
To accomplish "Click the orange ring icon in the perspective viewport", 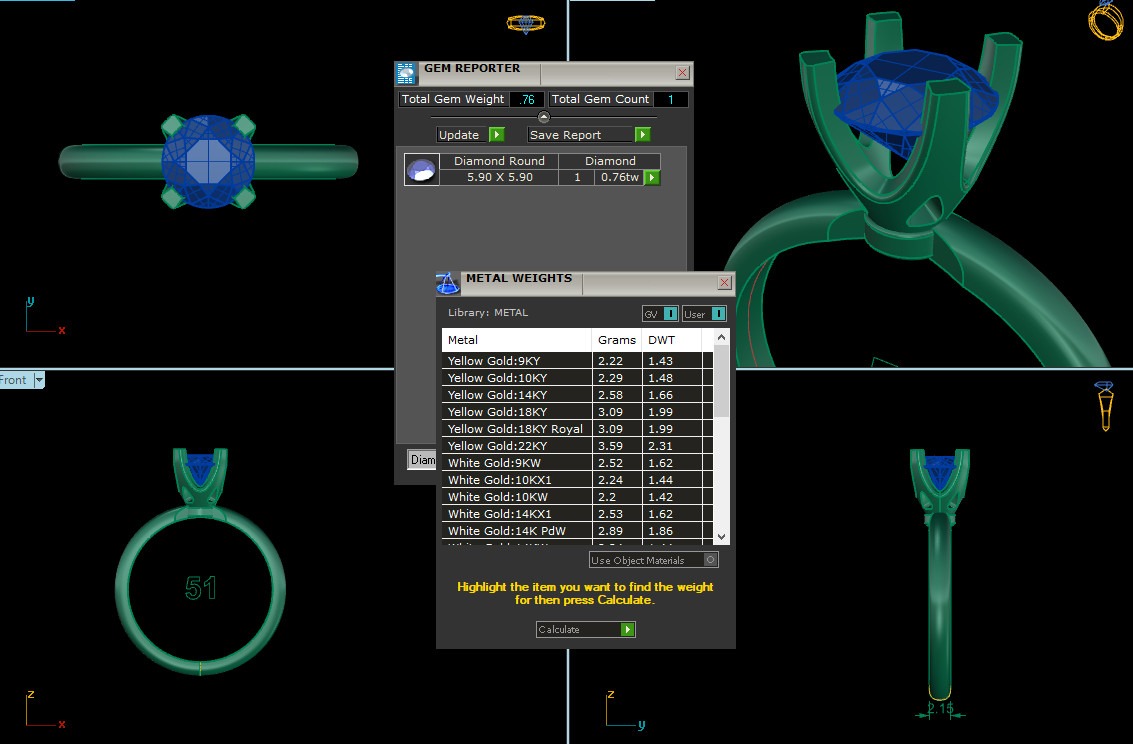I will click(x=1105, y=20).
